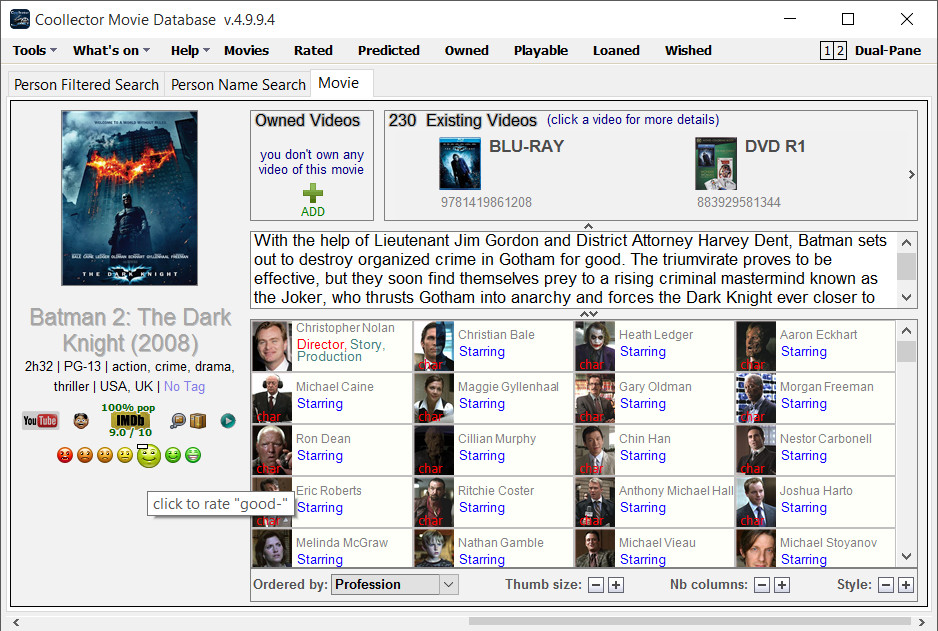Viewport: 938px width, 631px height.
Task: Open the DVD R1 video cover
Action: pyautogui.click(x=715, y=163)
